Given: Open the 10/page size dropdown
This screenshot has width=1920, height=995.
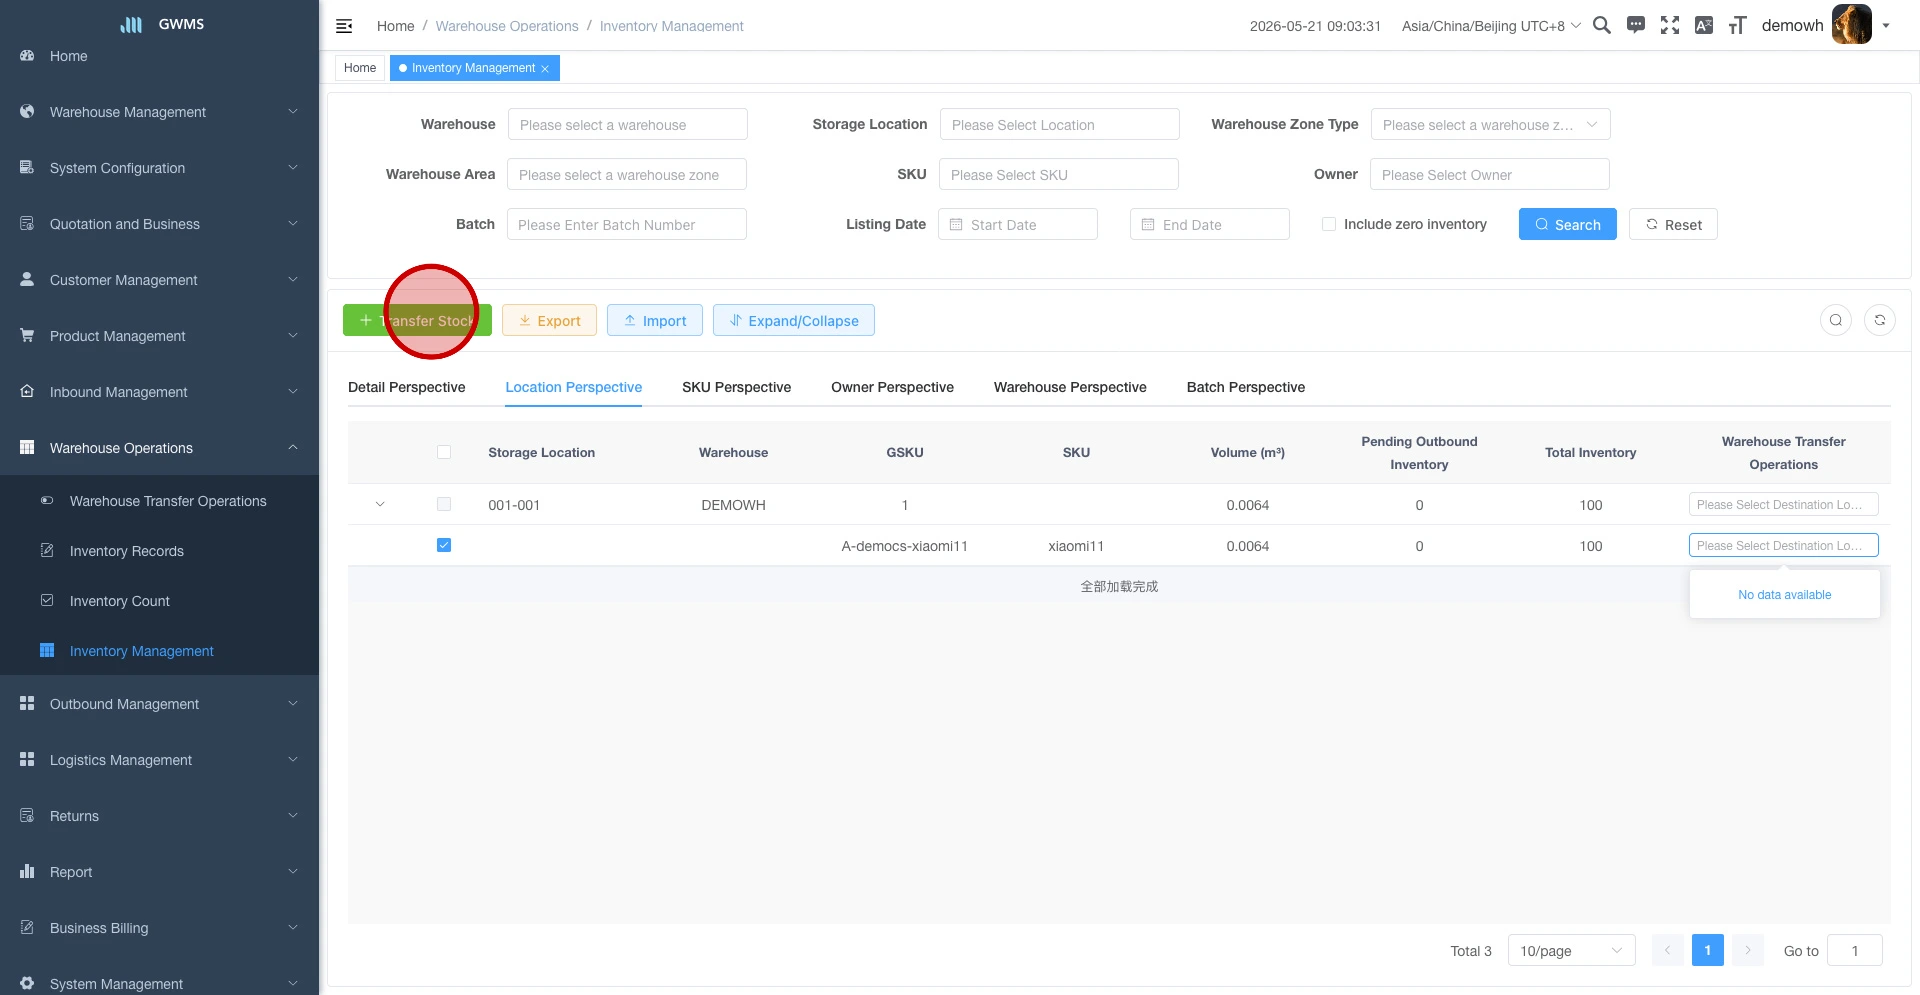Looking at the screenshot, I should 1571,950.
